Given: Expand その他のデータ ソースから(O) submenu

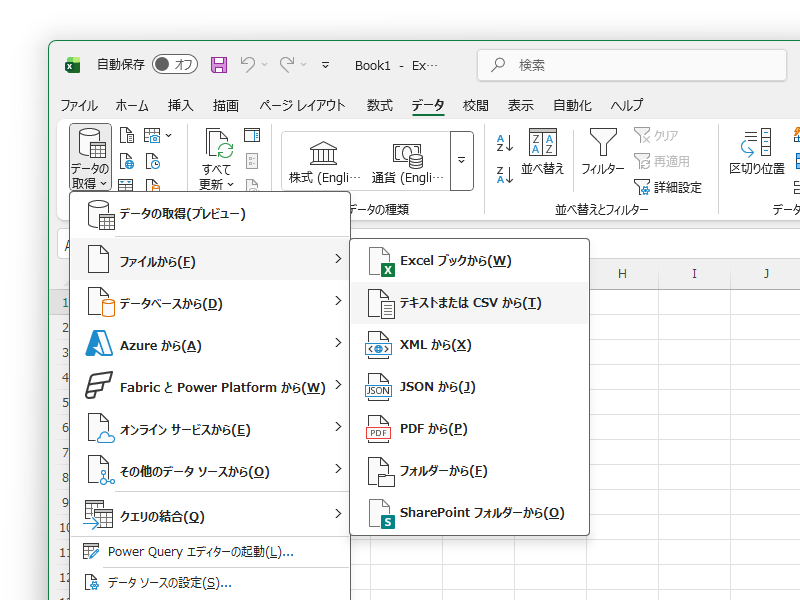Looking at the screenshot, I should 210,469.
